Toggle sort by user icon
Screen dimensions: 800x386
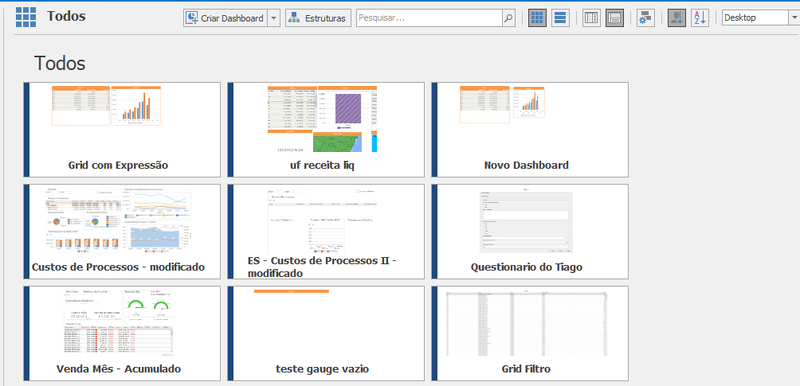[x=677, y=18]
